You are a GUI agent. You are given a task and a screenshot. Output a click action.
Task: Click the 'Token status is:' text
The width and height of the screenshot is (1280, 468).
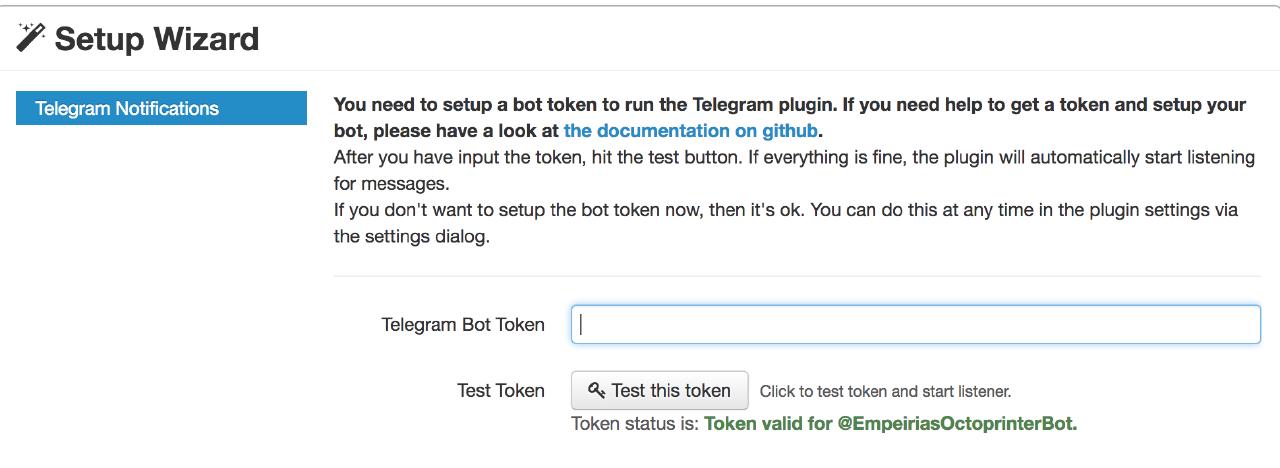[634, 424]
